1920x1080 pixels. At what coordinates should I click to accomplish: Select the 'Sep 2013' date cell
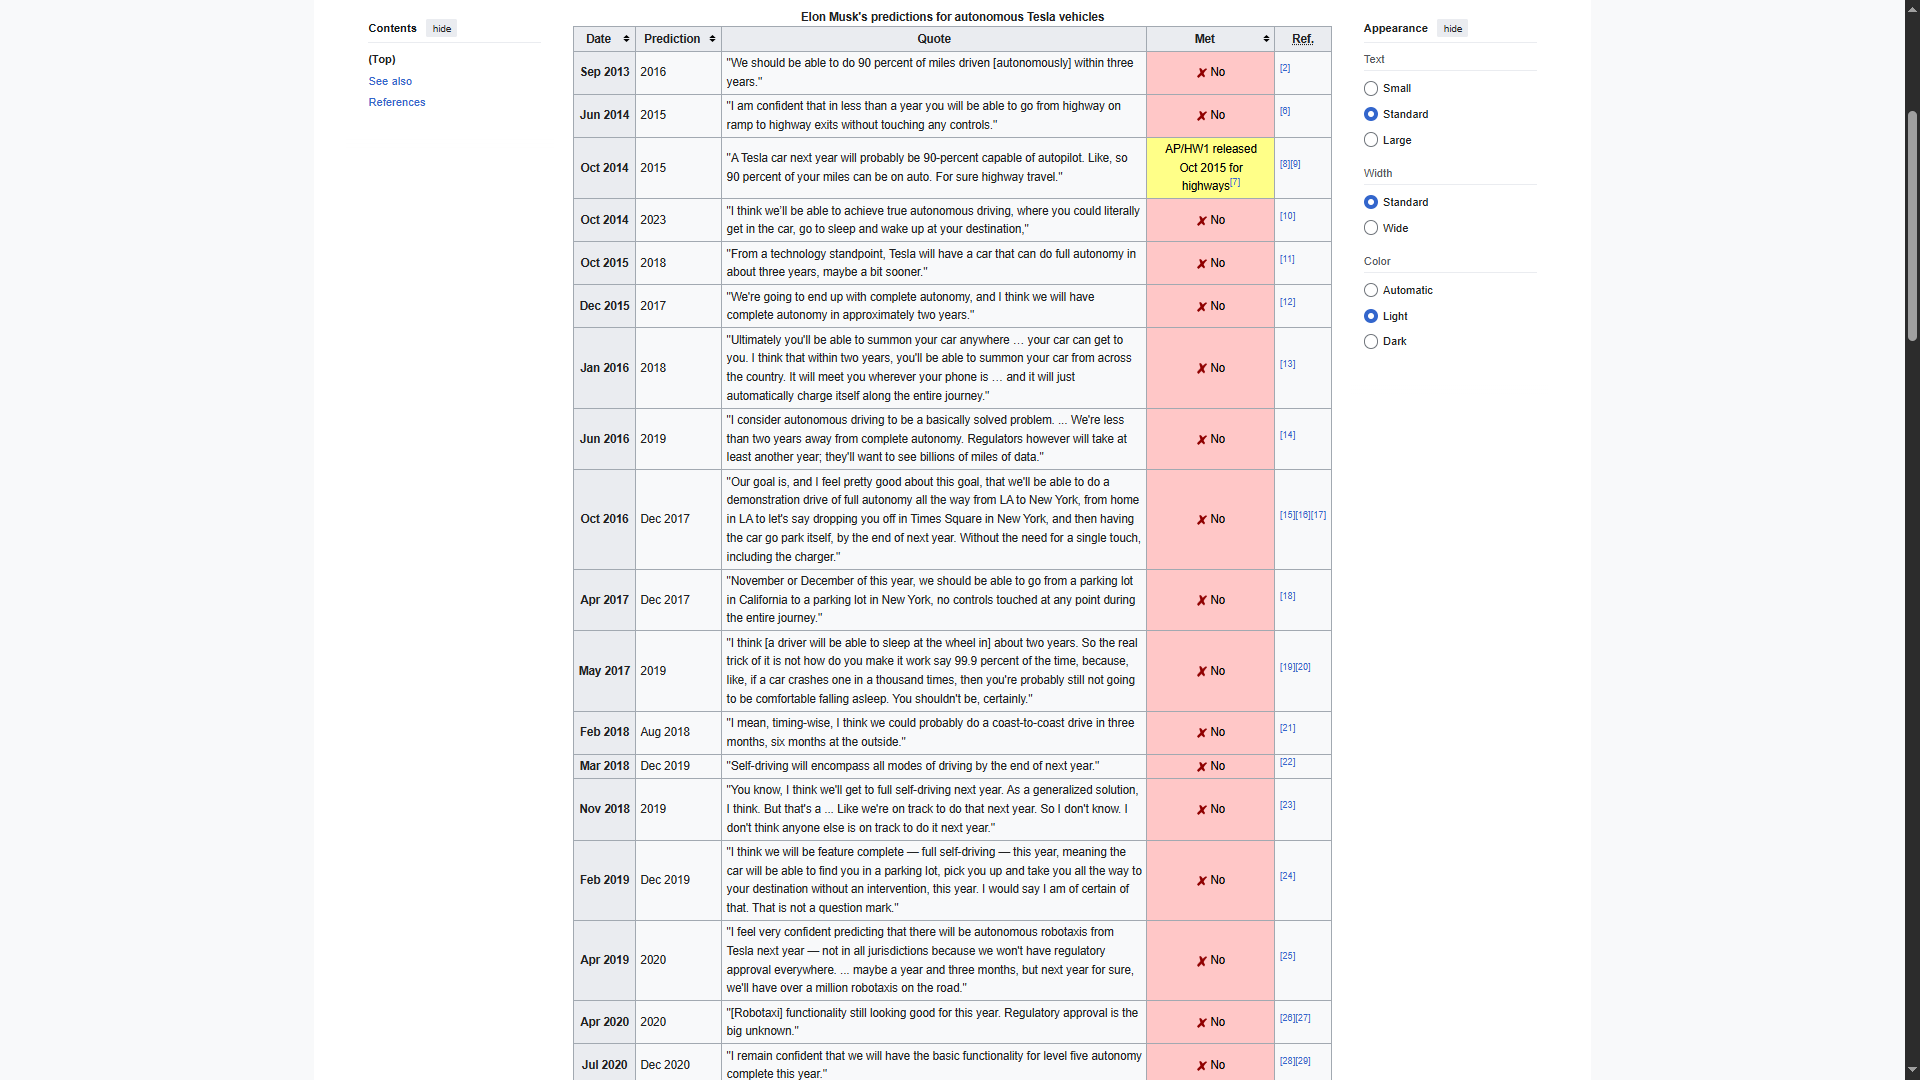click(x=604, y=73)
